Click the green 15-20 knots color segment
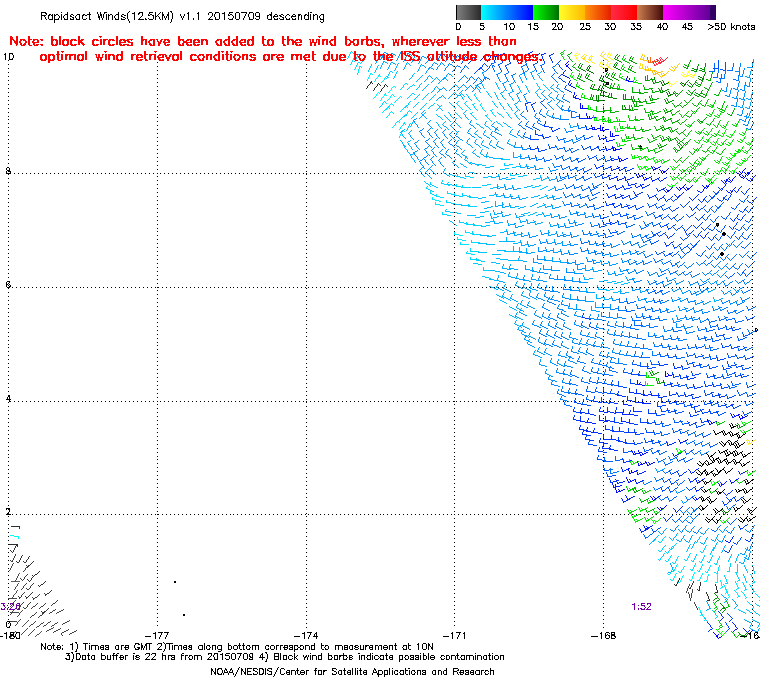 tap(546, 12)
